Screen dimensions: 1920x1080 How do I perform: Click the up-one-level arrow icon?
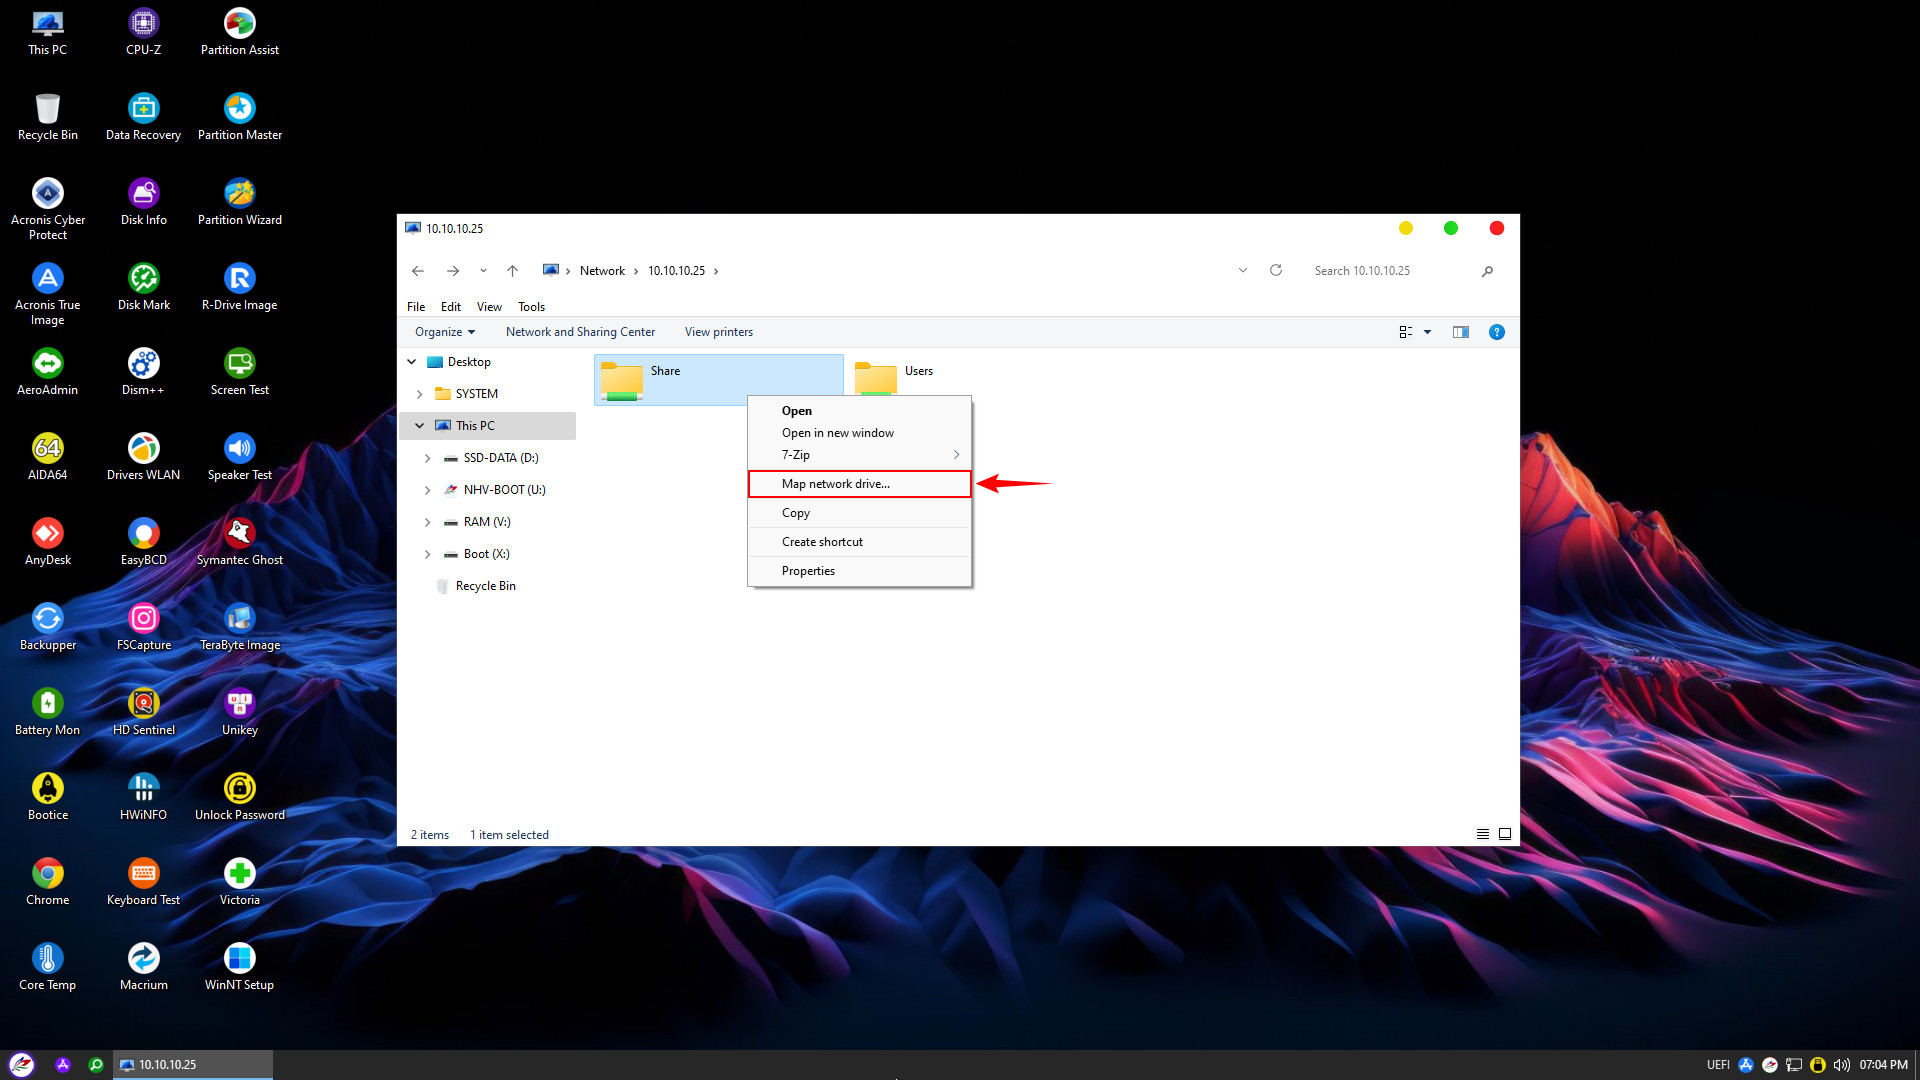512,270
